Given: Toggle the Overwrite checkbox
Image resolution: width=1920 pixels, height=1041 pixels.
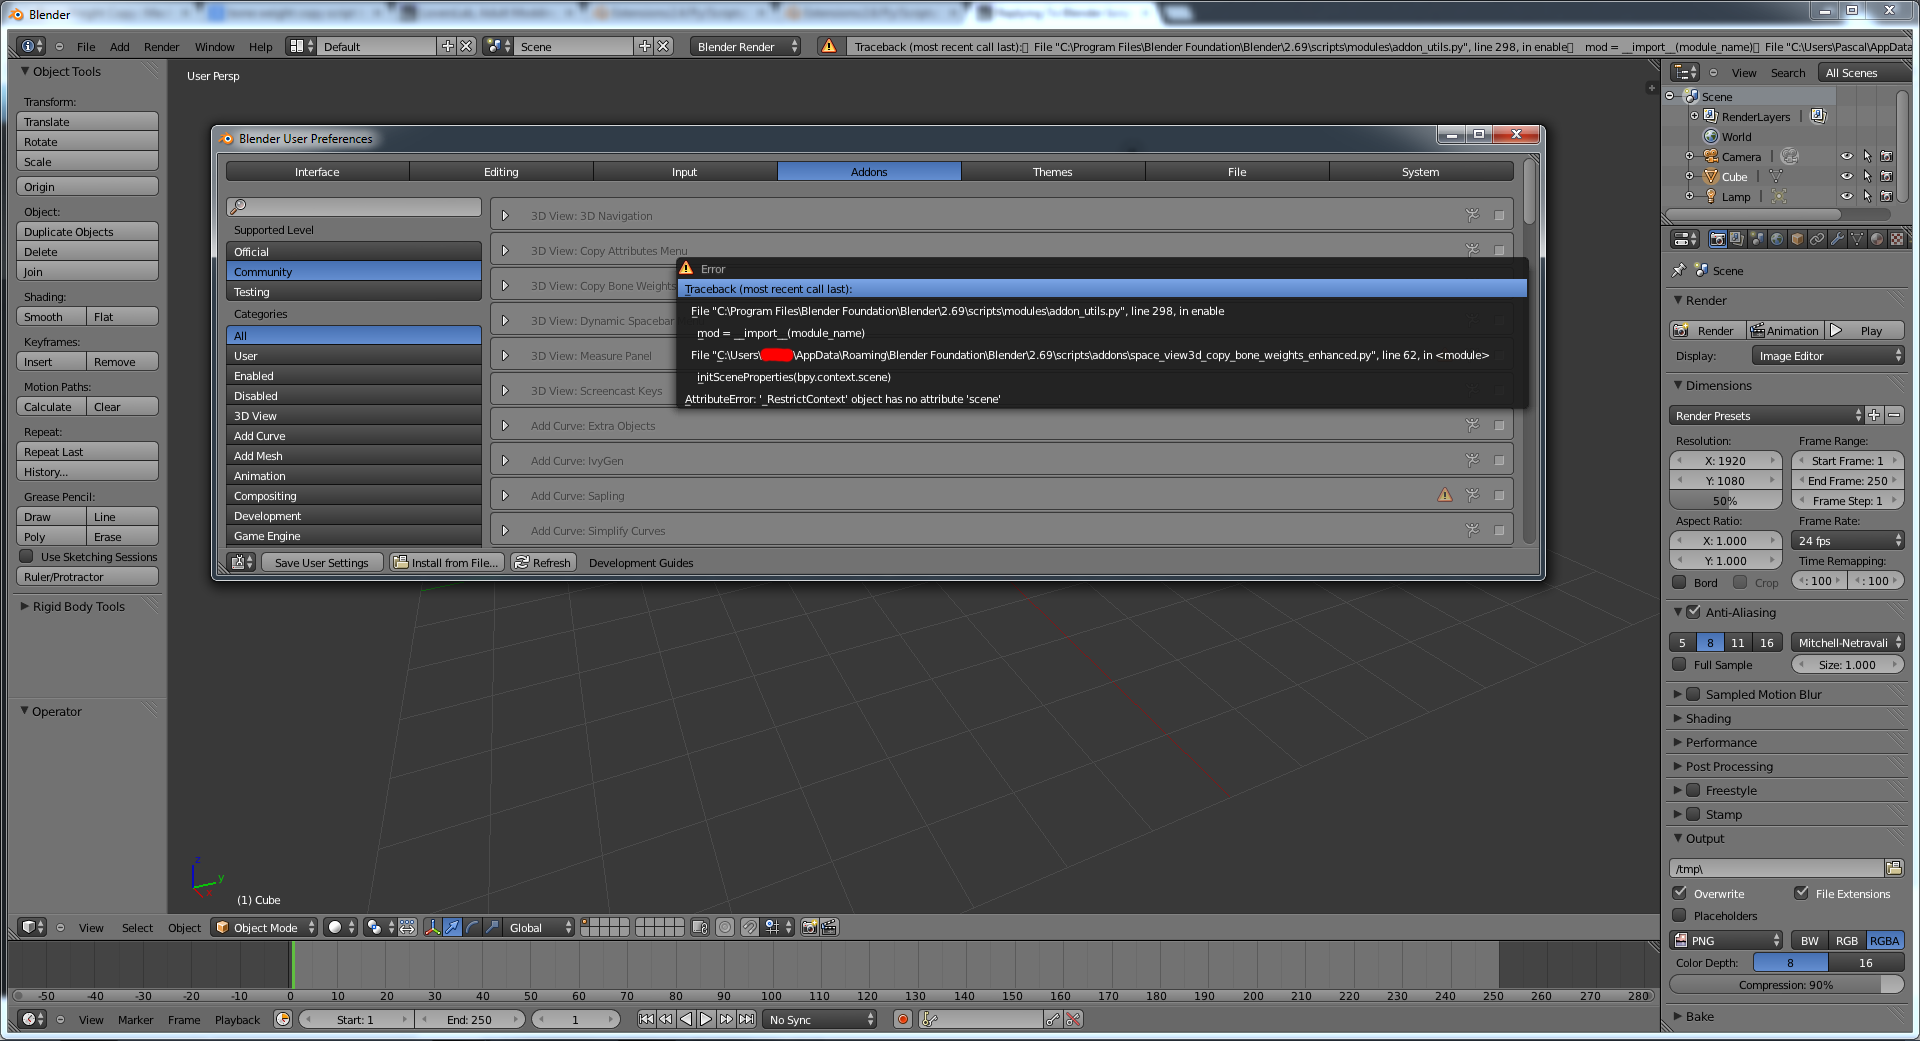Looking at the screenshot, I should (1679, 893).
